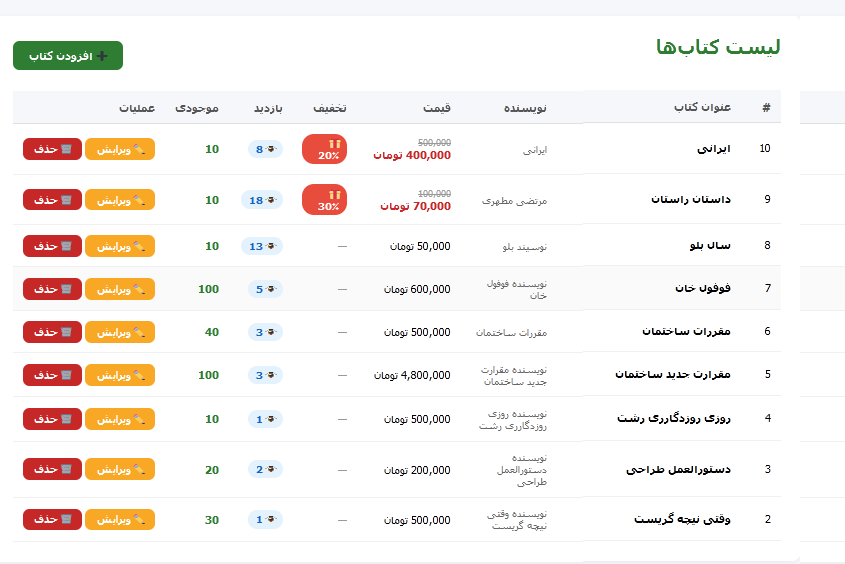The image size is (845, 564).
Task: Edit the داستان راستان book
Action: click(x=120, y=200)
